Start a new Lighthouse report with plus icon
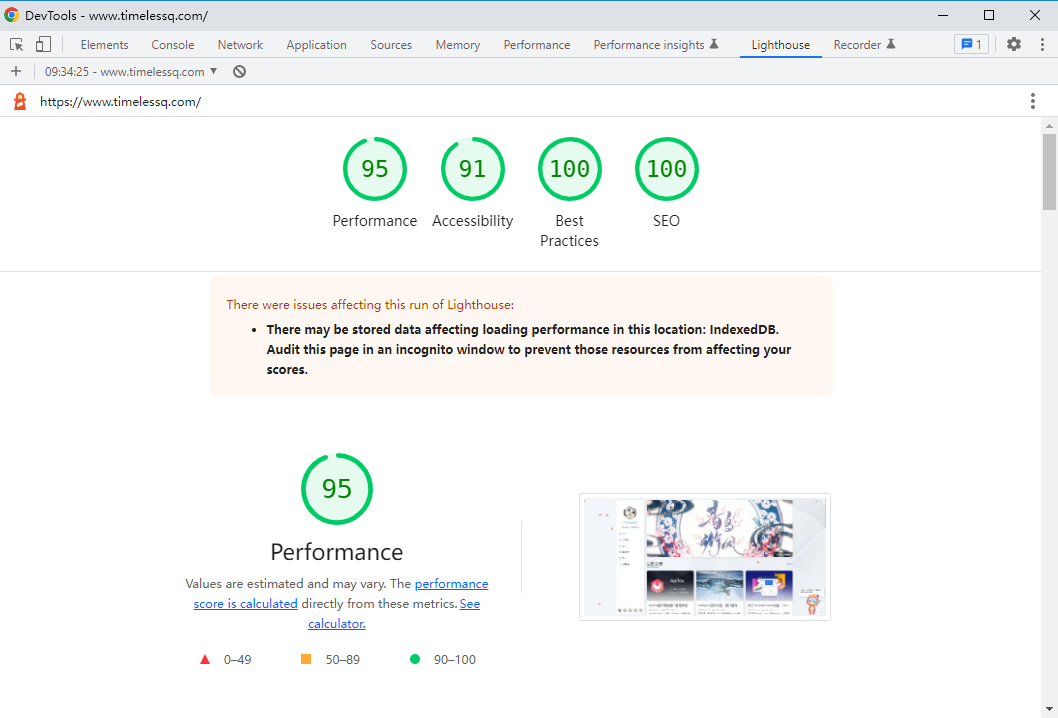1058x718 pixels. (16, 72)
